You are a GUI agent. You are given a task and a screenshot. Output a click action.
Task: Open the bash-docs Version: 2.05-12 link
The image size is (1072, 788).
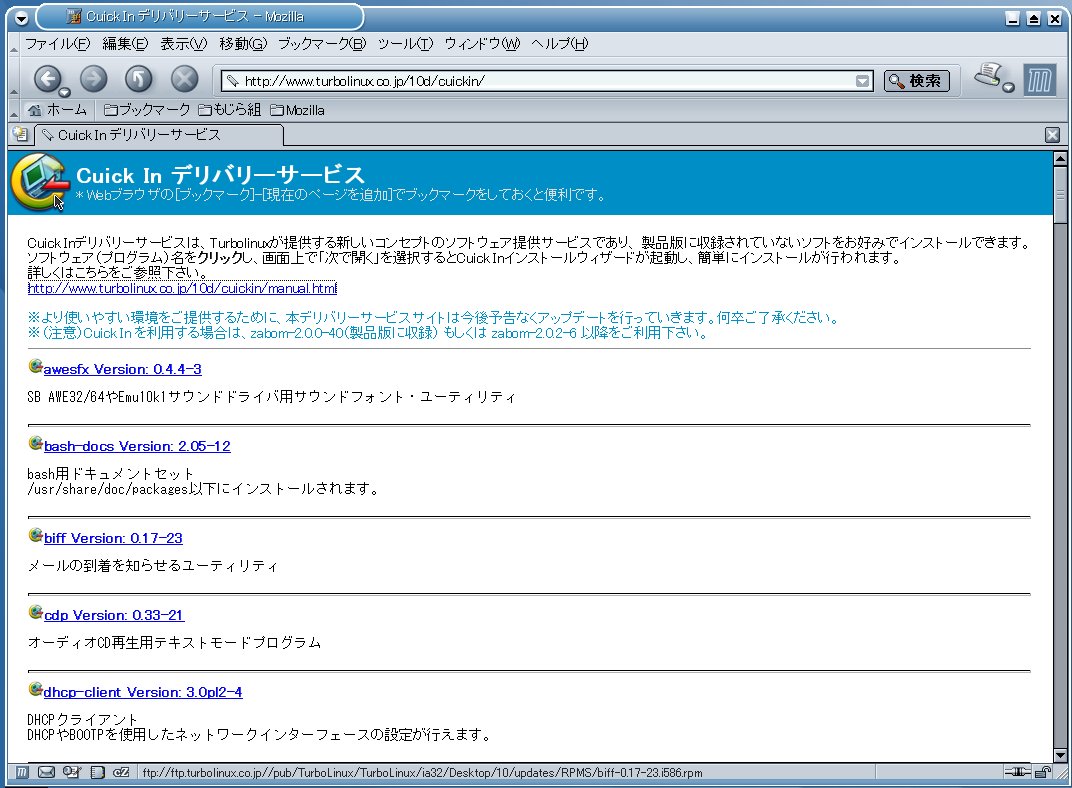(137, 446)
